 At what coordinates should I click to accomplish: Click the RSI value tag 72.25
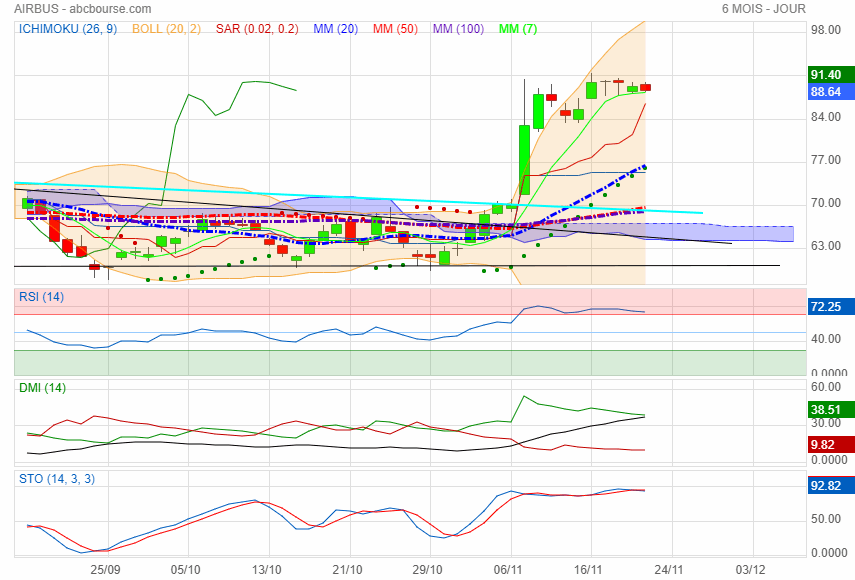click(x=831, y=306)
